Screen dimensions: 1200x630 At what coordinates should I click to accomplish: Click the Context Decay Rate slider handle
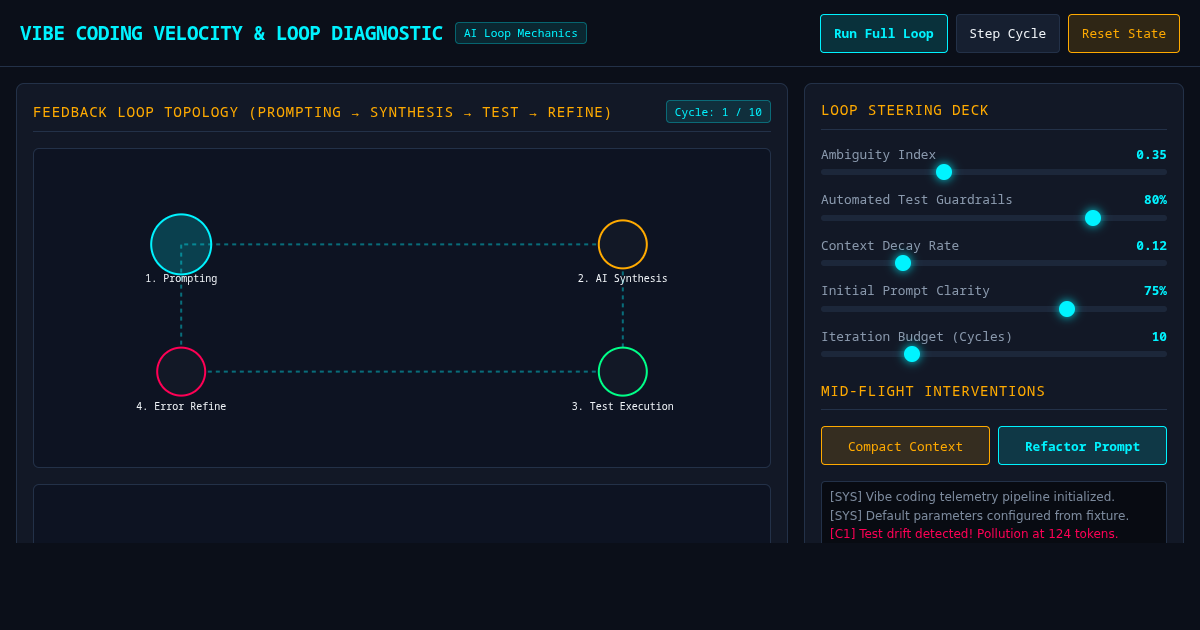[x=903, y=263]
